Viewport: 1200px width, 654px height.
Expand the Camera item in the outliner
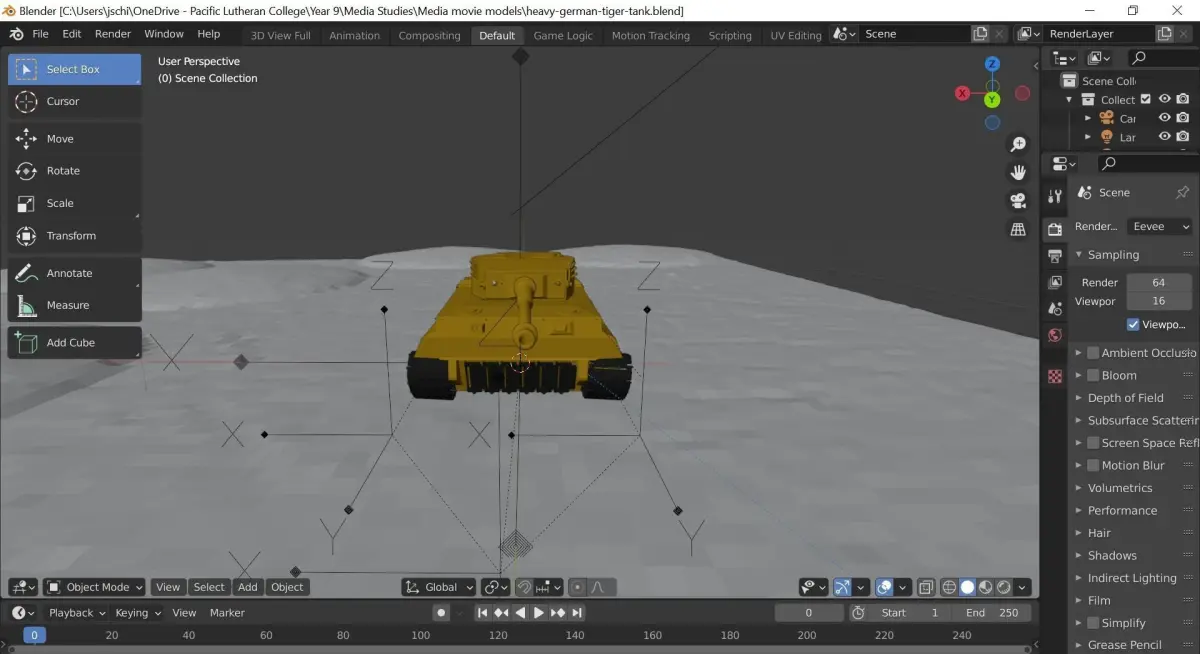coord(1088,118)
